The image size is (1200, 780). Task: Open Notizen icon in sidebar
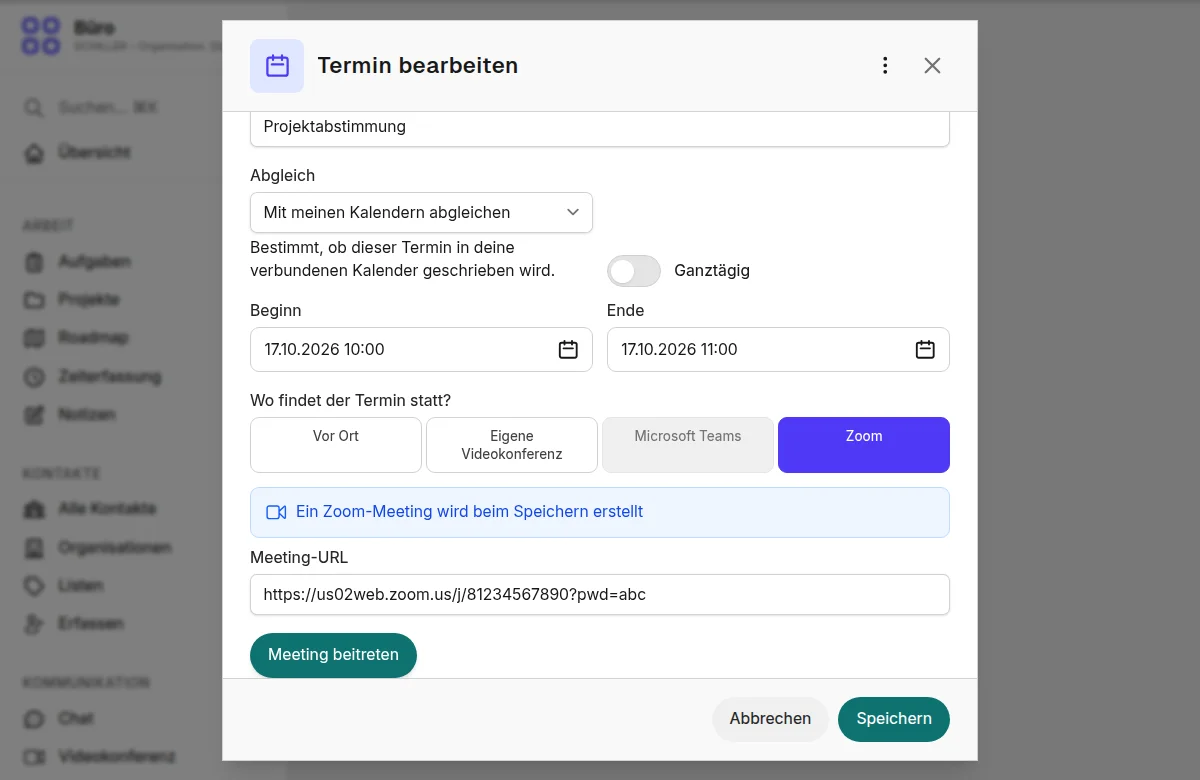34,414
